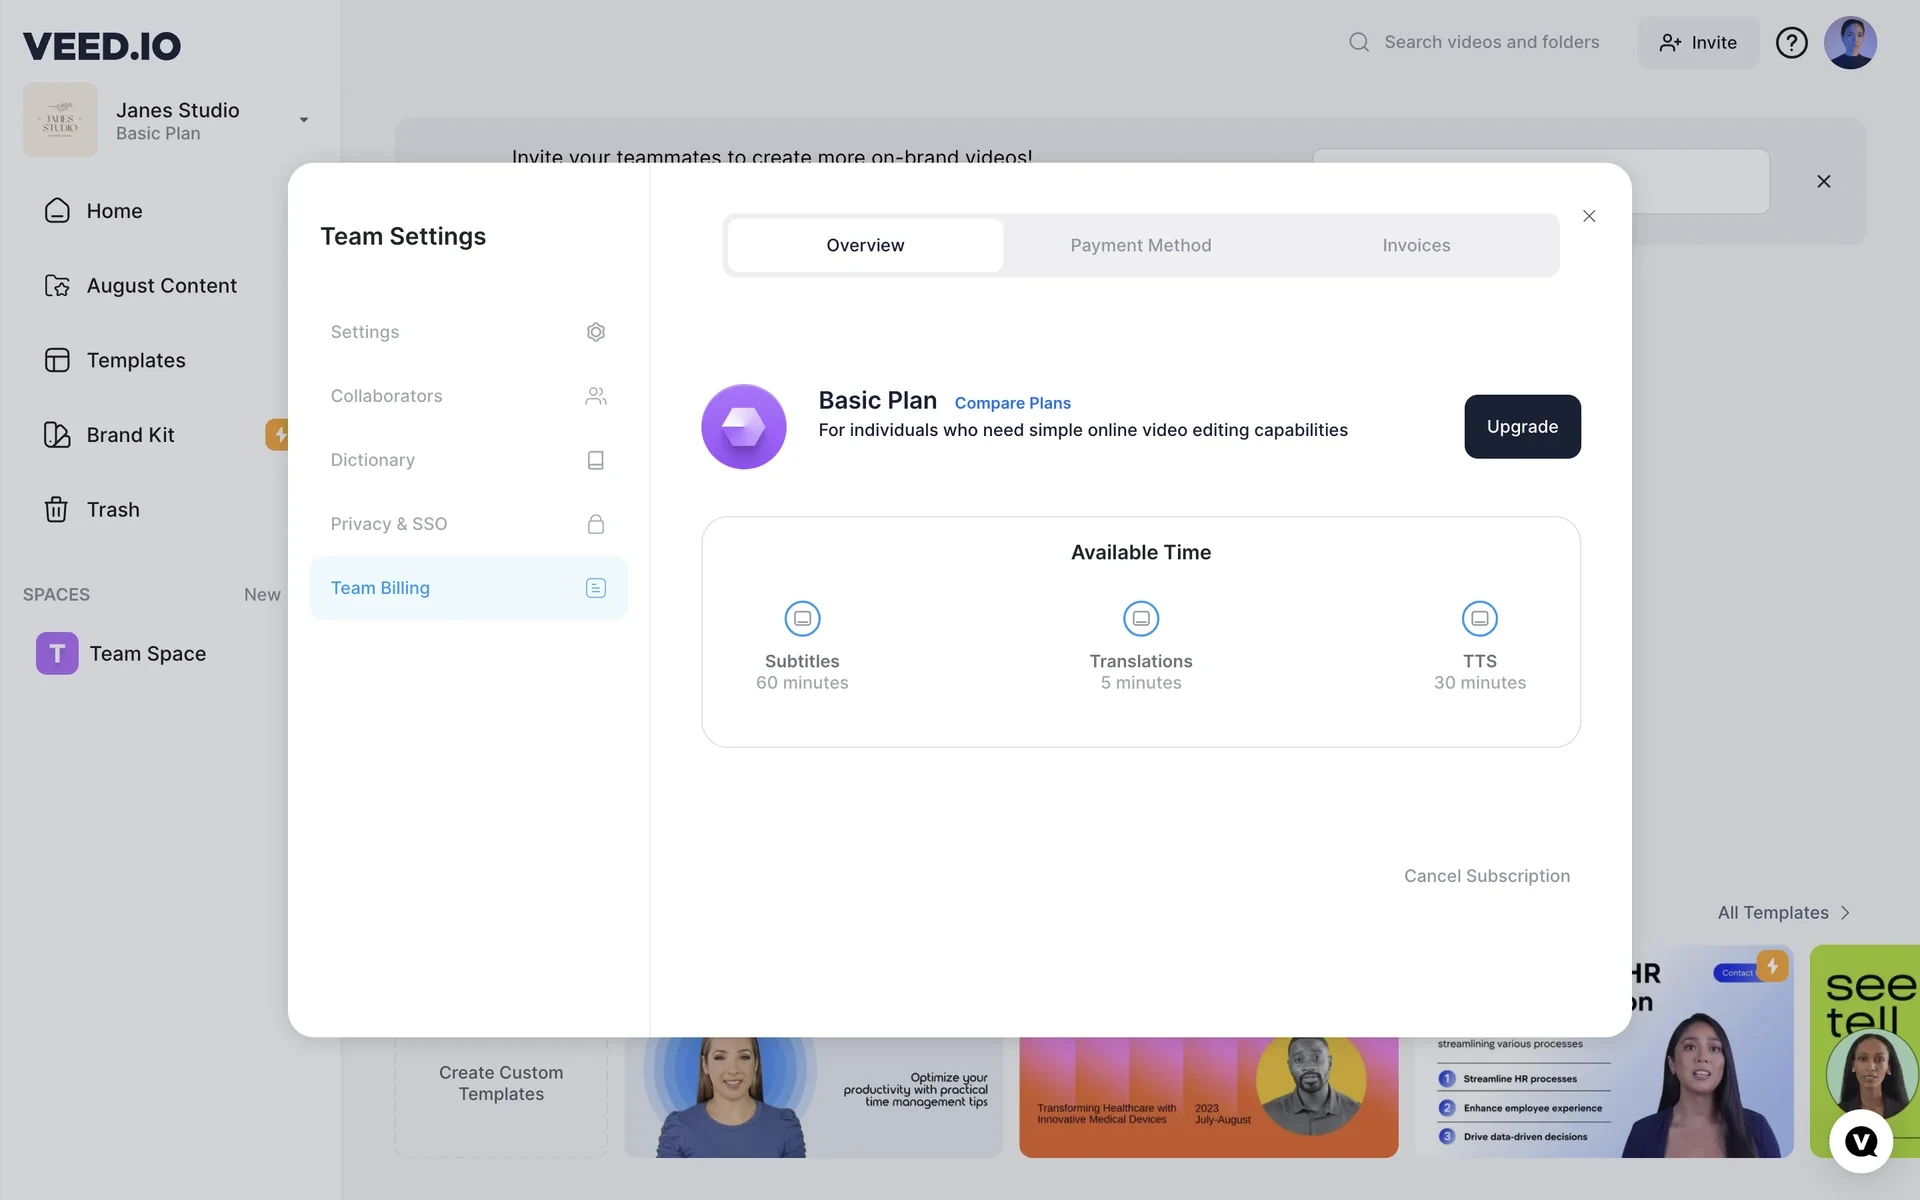Open the user profile avatar

[1850, 43]
